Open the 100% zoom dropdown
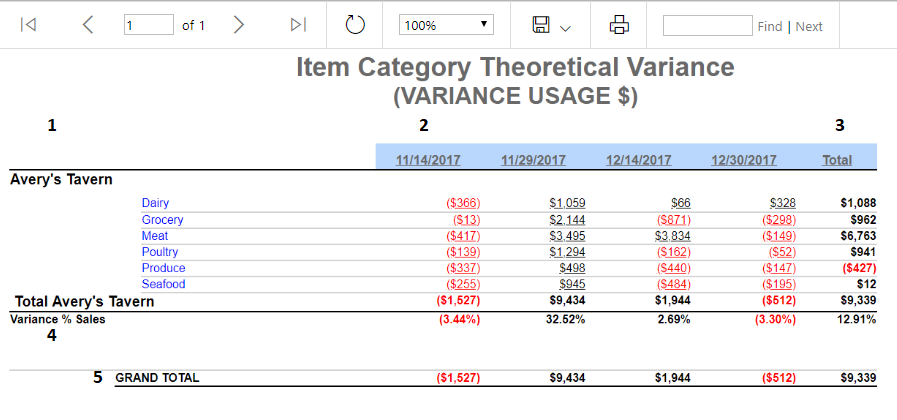This screenshot has height=420, width=897. pyautogui.click(x=446, y=25)
